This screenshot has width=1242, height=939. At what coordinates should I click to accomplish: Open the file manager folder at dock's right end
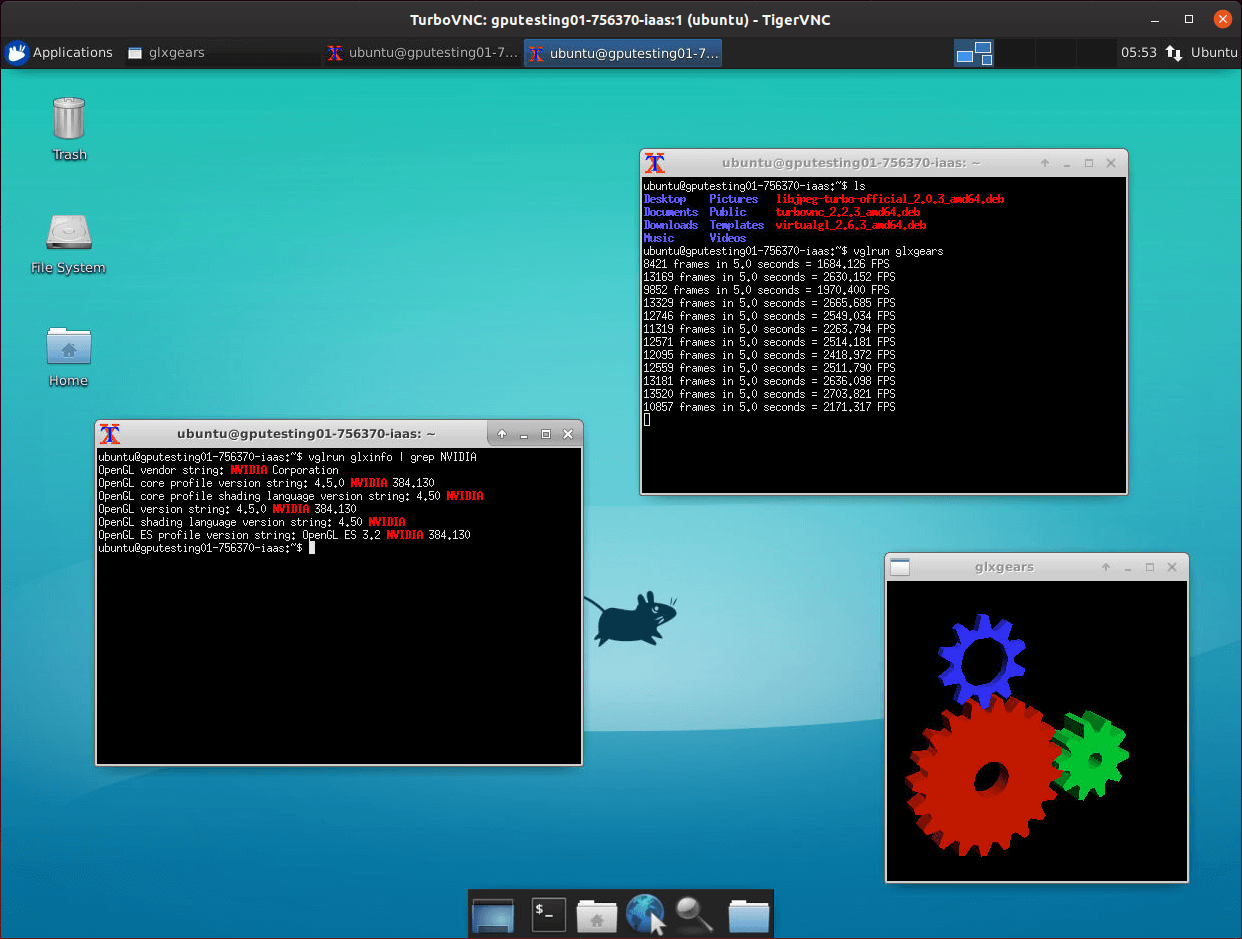748,914
